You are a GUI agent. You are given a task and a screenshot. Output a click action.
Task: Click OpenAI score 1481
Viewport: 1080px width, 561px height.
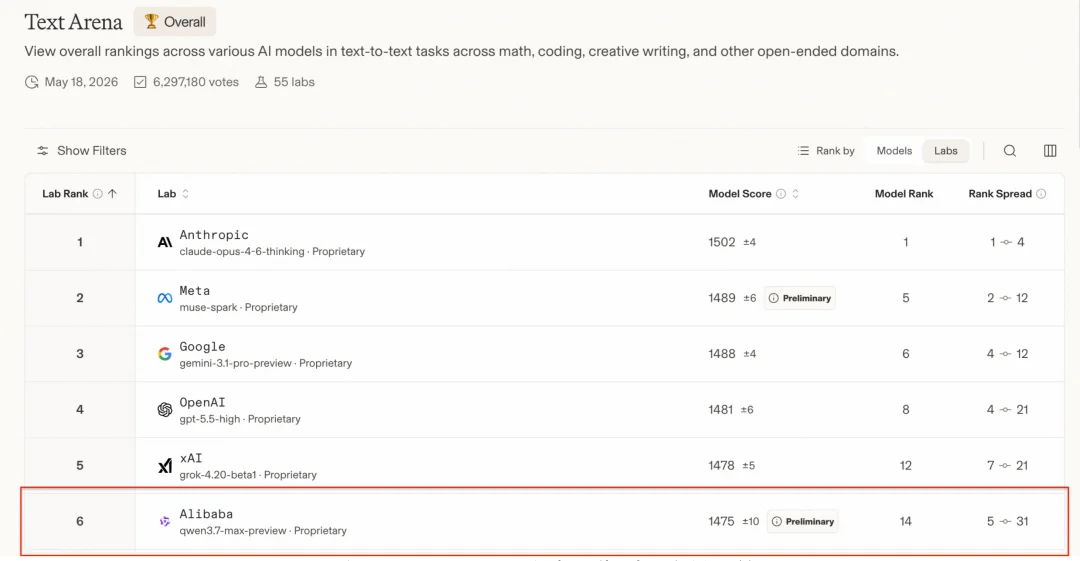click(x=720, y=409)
